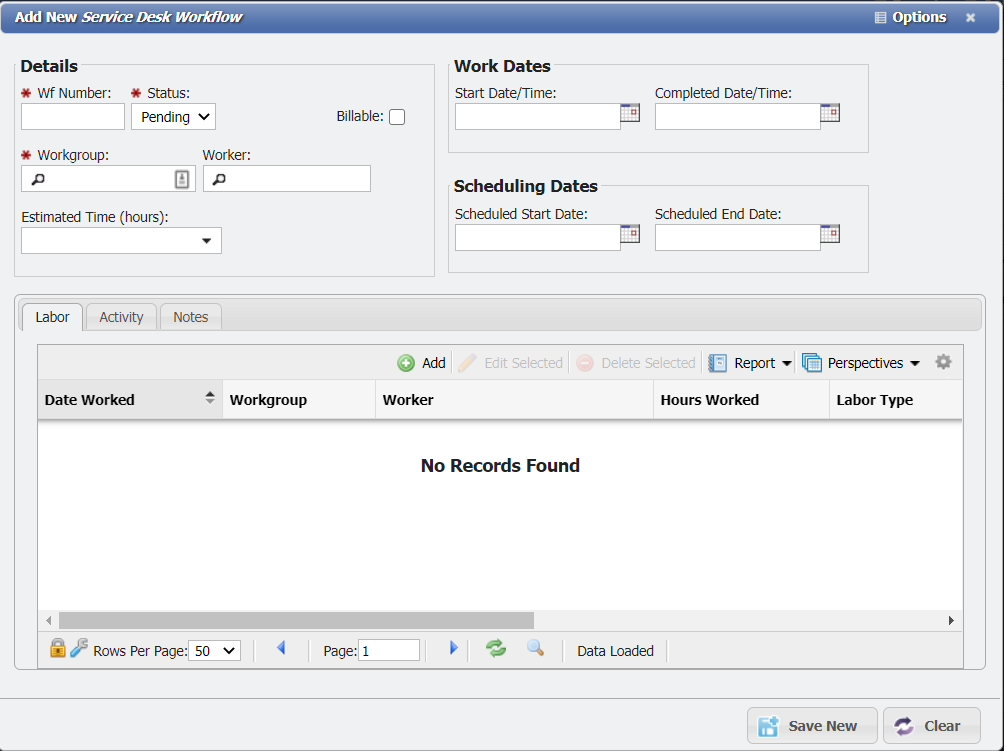The height and width of the screenshot is (751, 1004).
Task: Open the Start Date/Time calendar picker
Action: pos(630,113)
